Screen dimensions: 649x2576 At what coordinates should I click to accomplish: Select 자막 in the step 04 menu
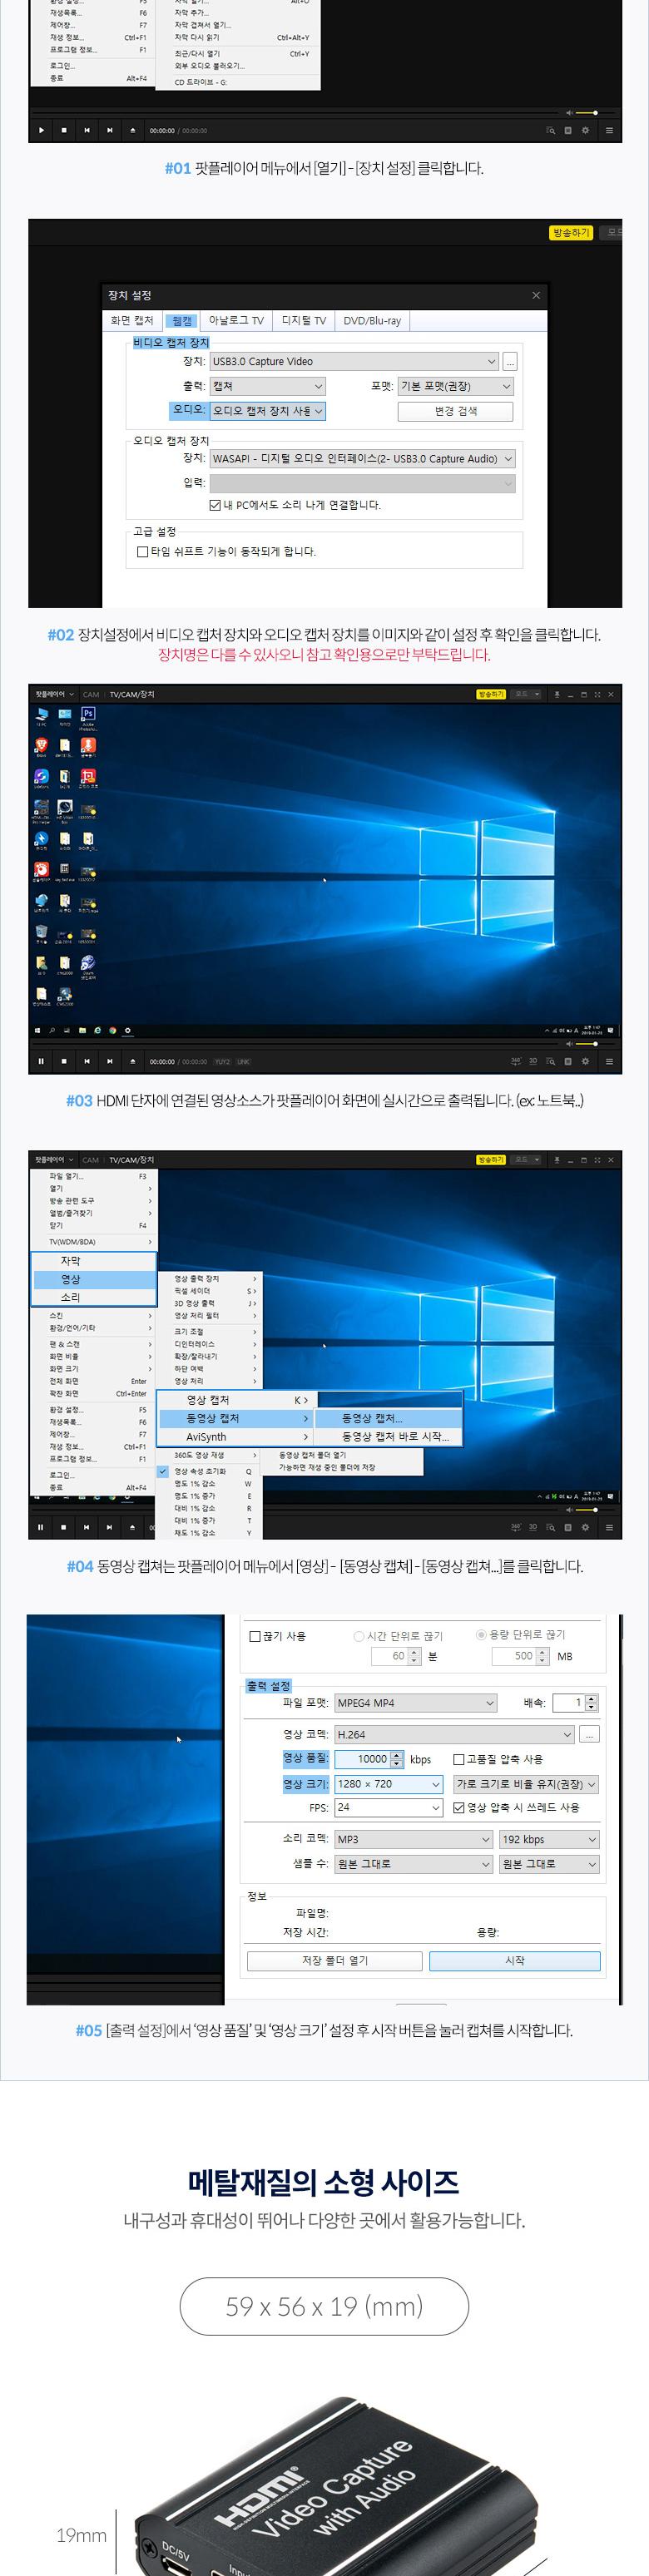(x=94, y=1261)
